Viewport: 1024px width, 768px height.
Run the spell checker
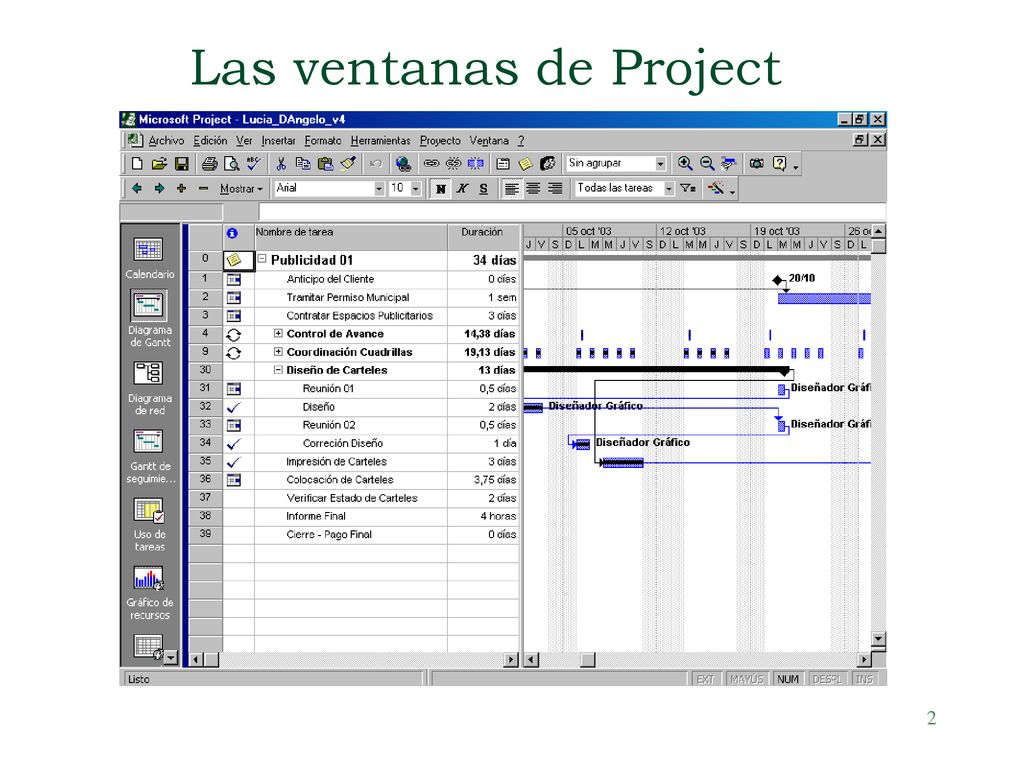tap(253, 164)
